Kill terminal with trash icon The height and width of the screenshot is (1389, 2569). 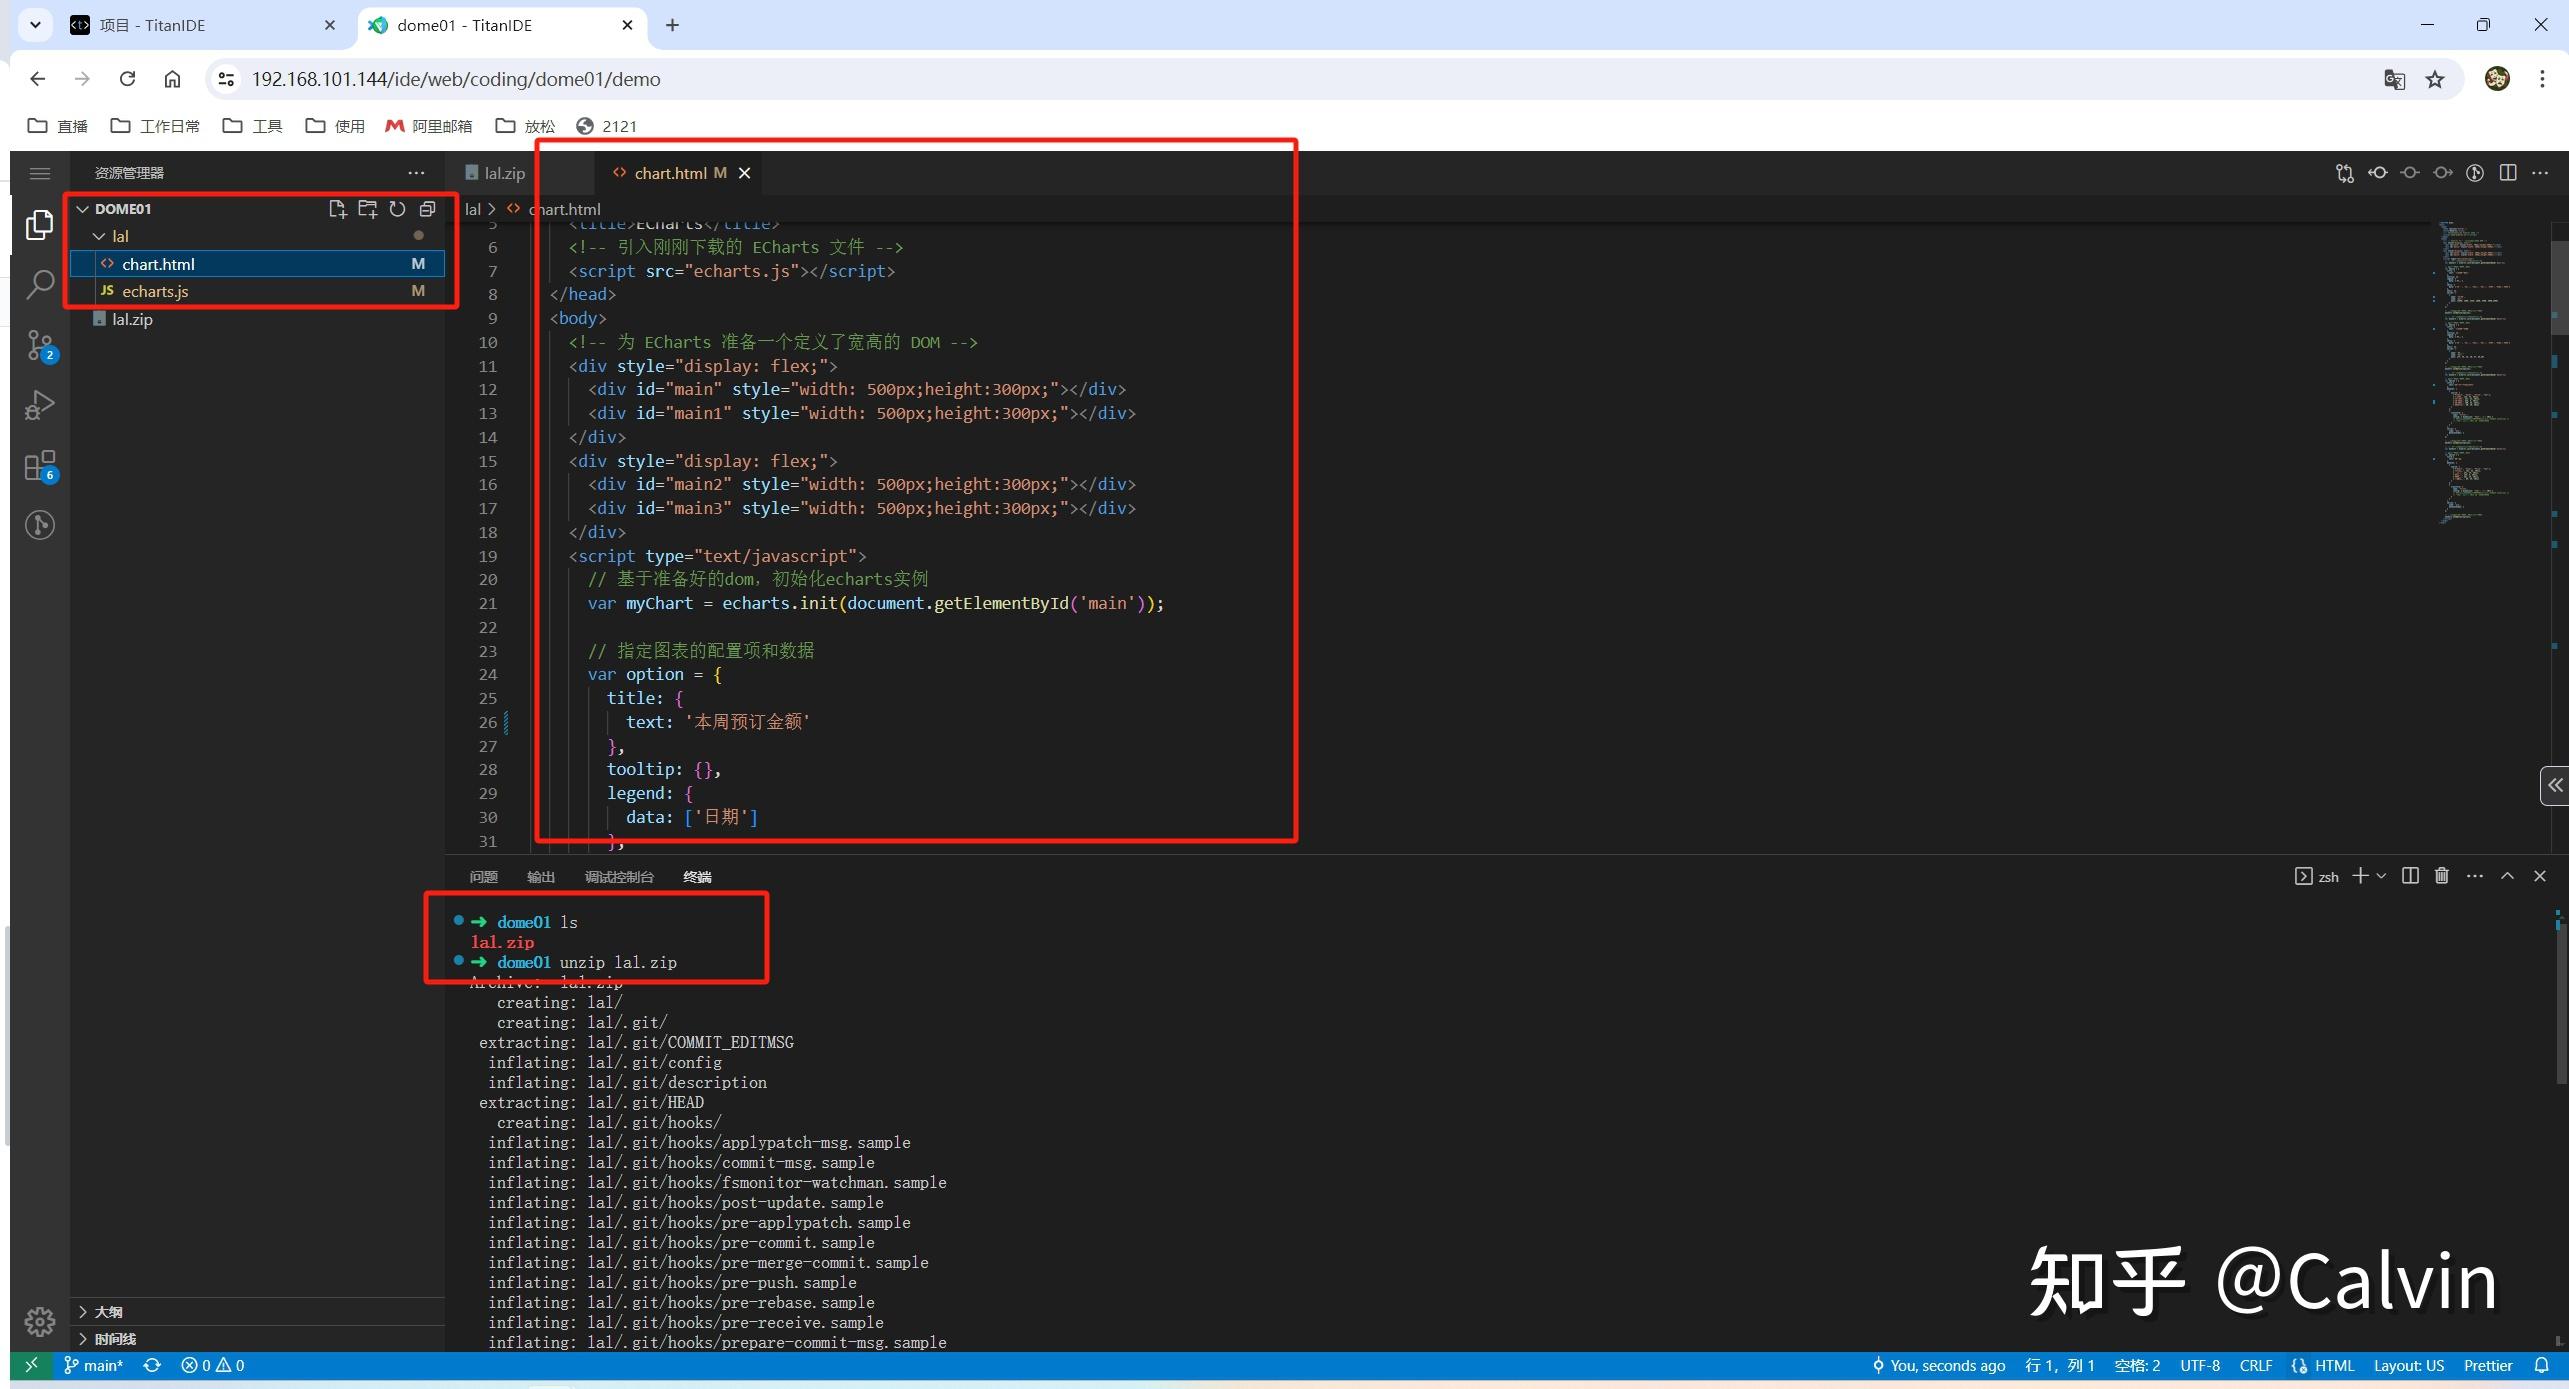click(2441, 876)
